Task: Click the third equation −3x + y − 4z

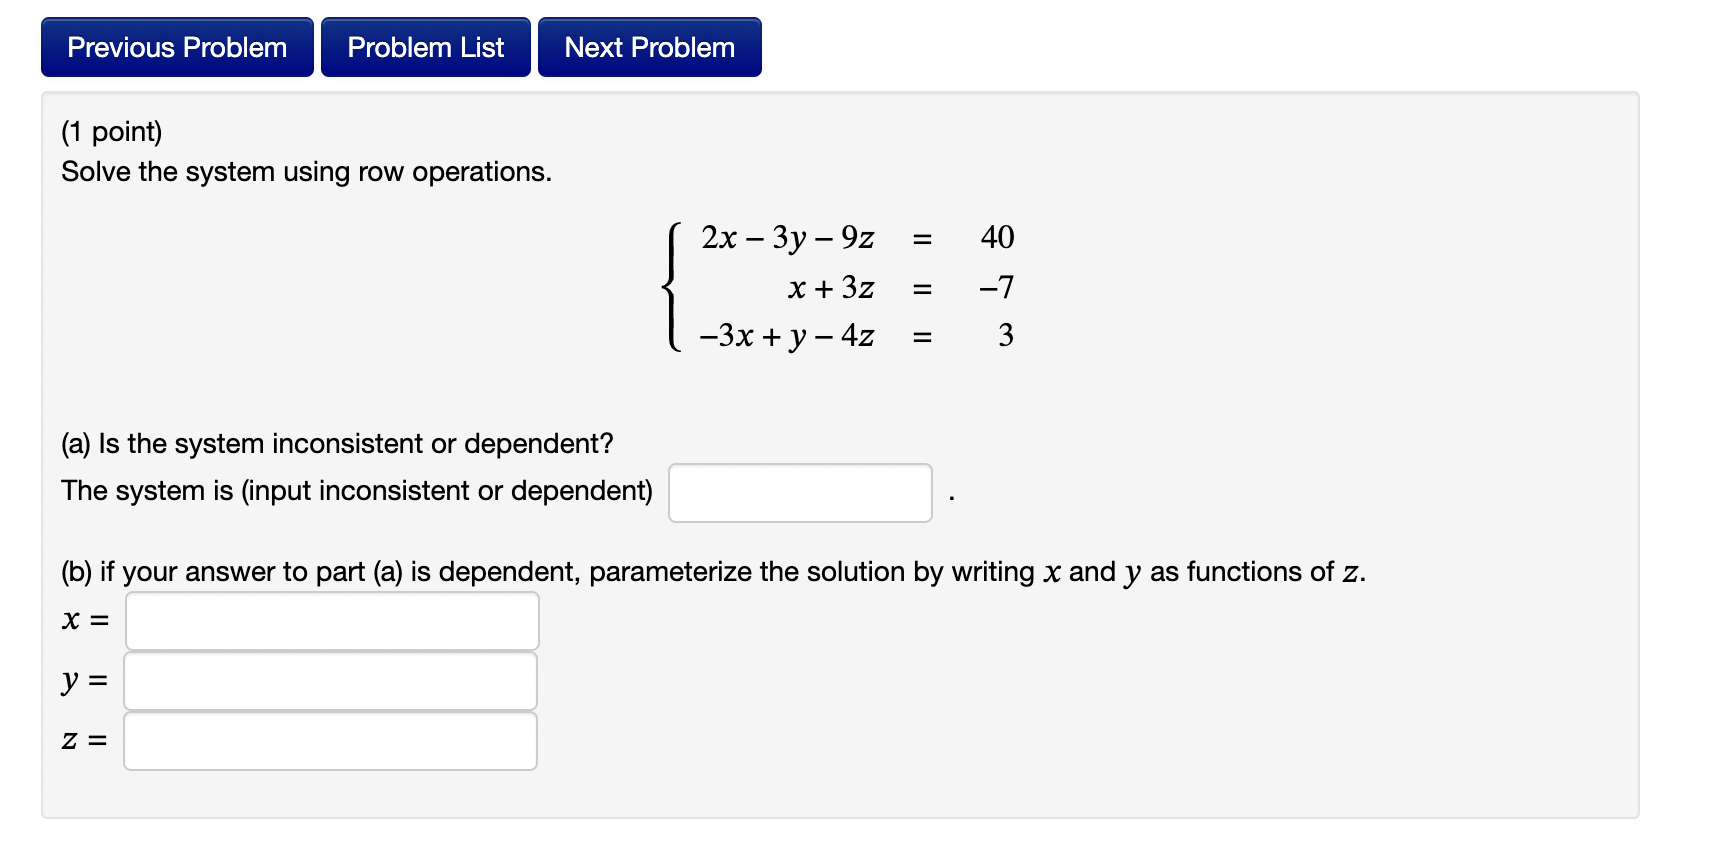Action: pos(787,336)
